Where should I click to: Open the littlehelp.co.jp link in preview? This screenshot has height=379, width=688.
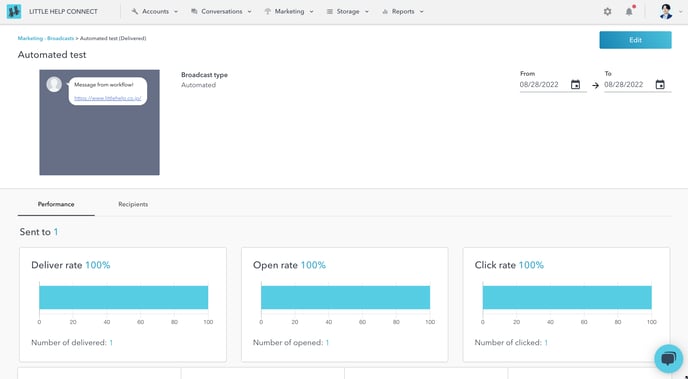107,99
